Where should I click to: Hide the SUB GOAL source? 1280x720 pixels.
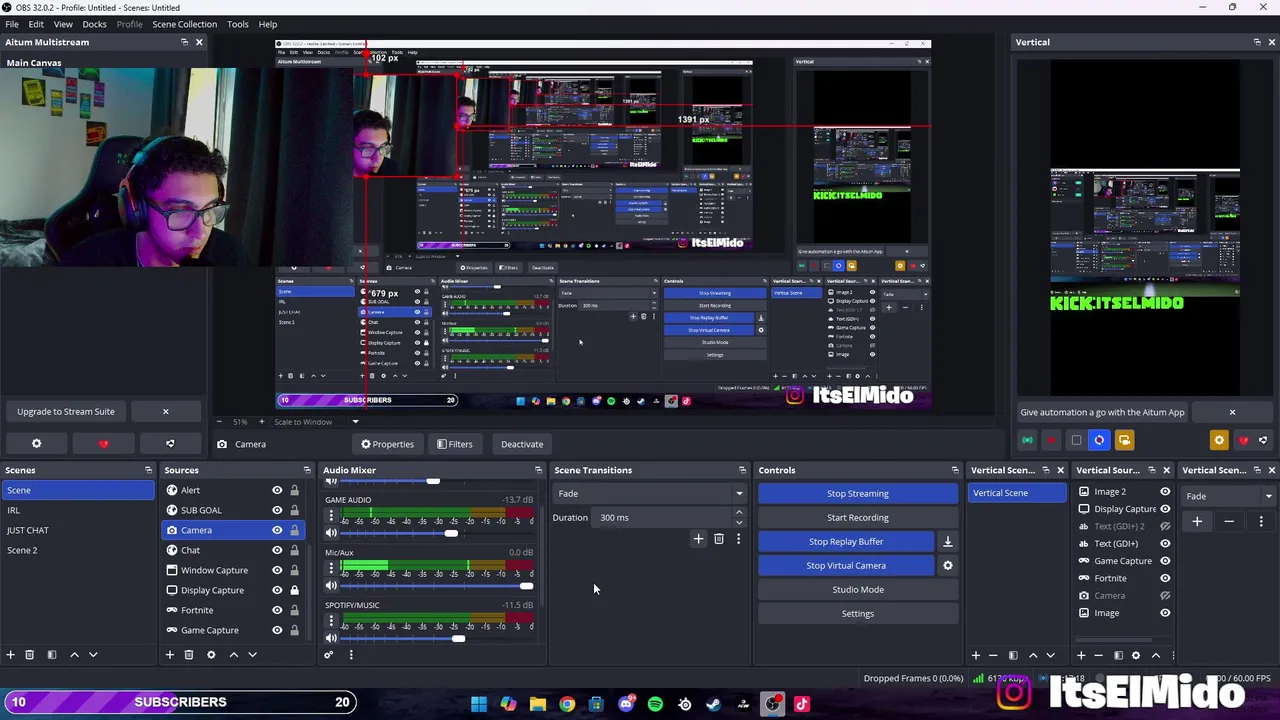pyautogui.click(x=277, y=510)
